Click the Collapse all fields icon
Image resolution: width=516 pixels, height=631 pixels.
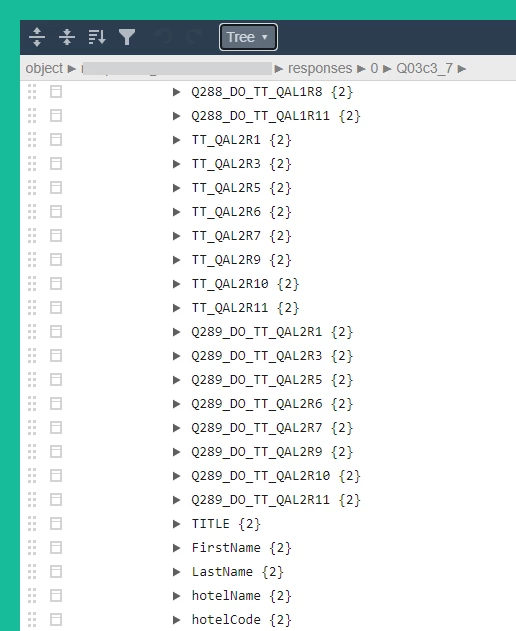click(67, 37)
